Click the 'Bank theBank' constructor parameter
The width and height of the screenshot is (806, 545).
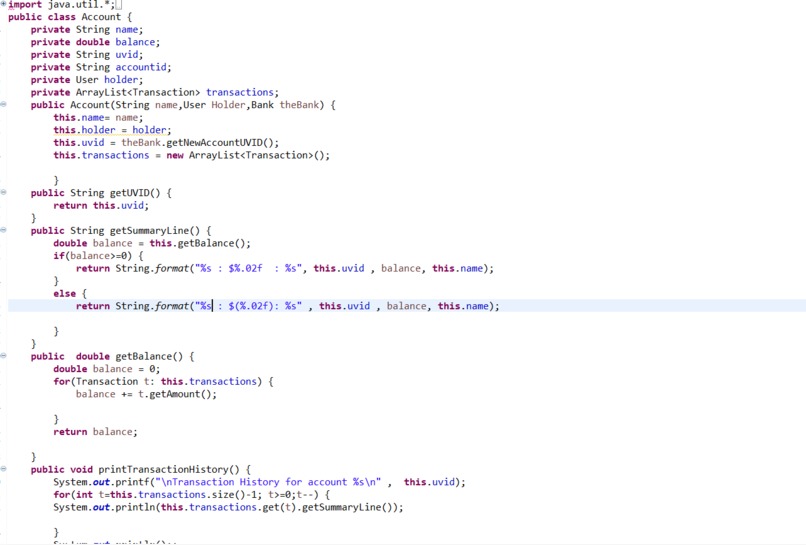click(285, 105)
